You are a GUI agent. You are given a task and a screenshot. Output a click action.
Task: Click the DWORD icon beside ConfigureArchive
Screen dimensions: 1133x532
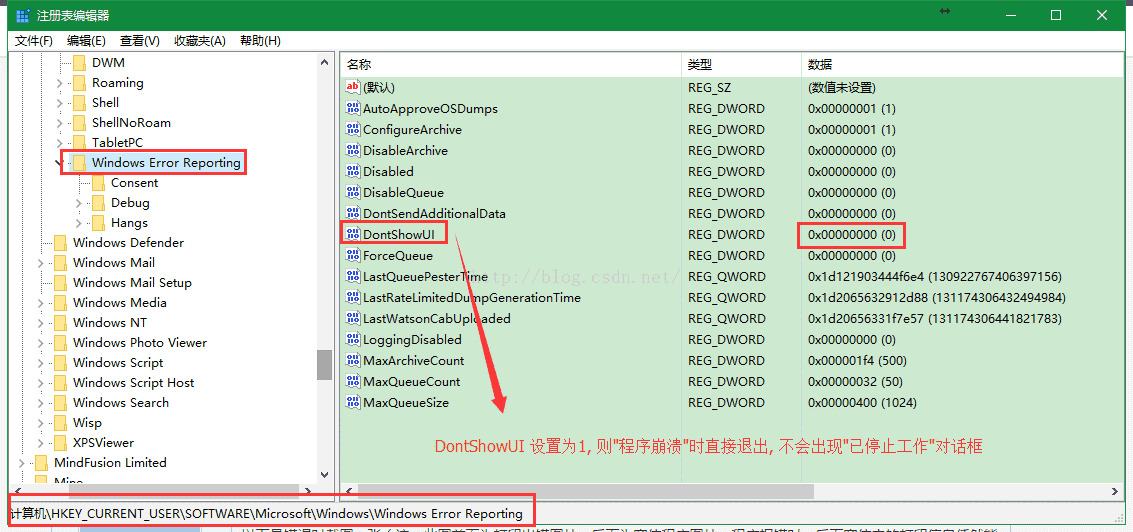353,129
